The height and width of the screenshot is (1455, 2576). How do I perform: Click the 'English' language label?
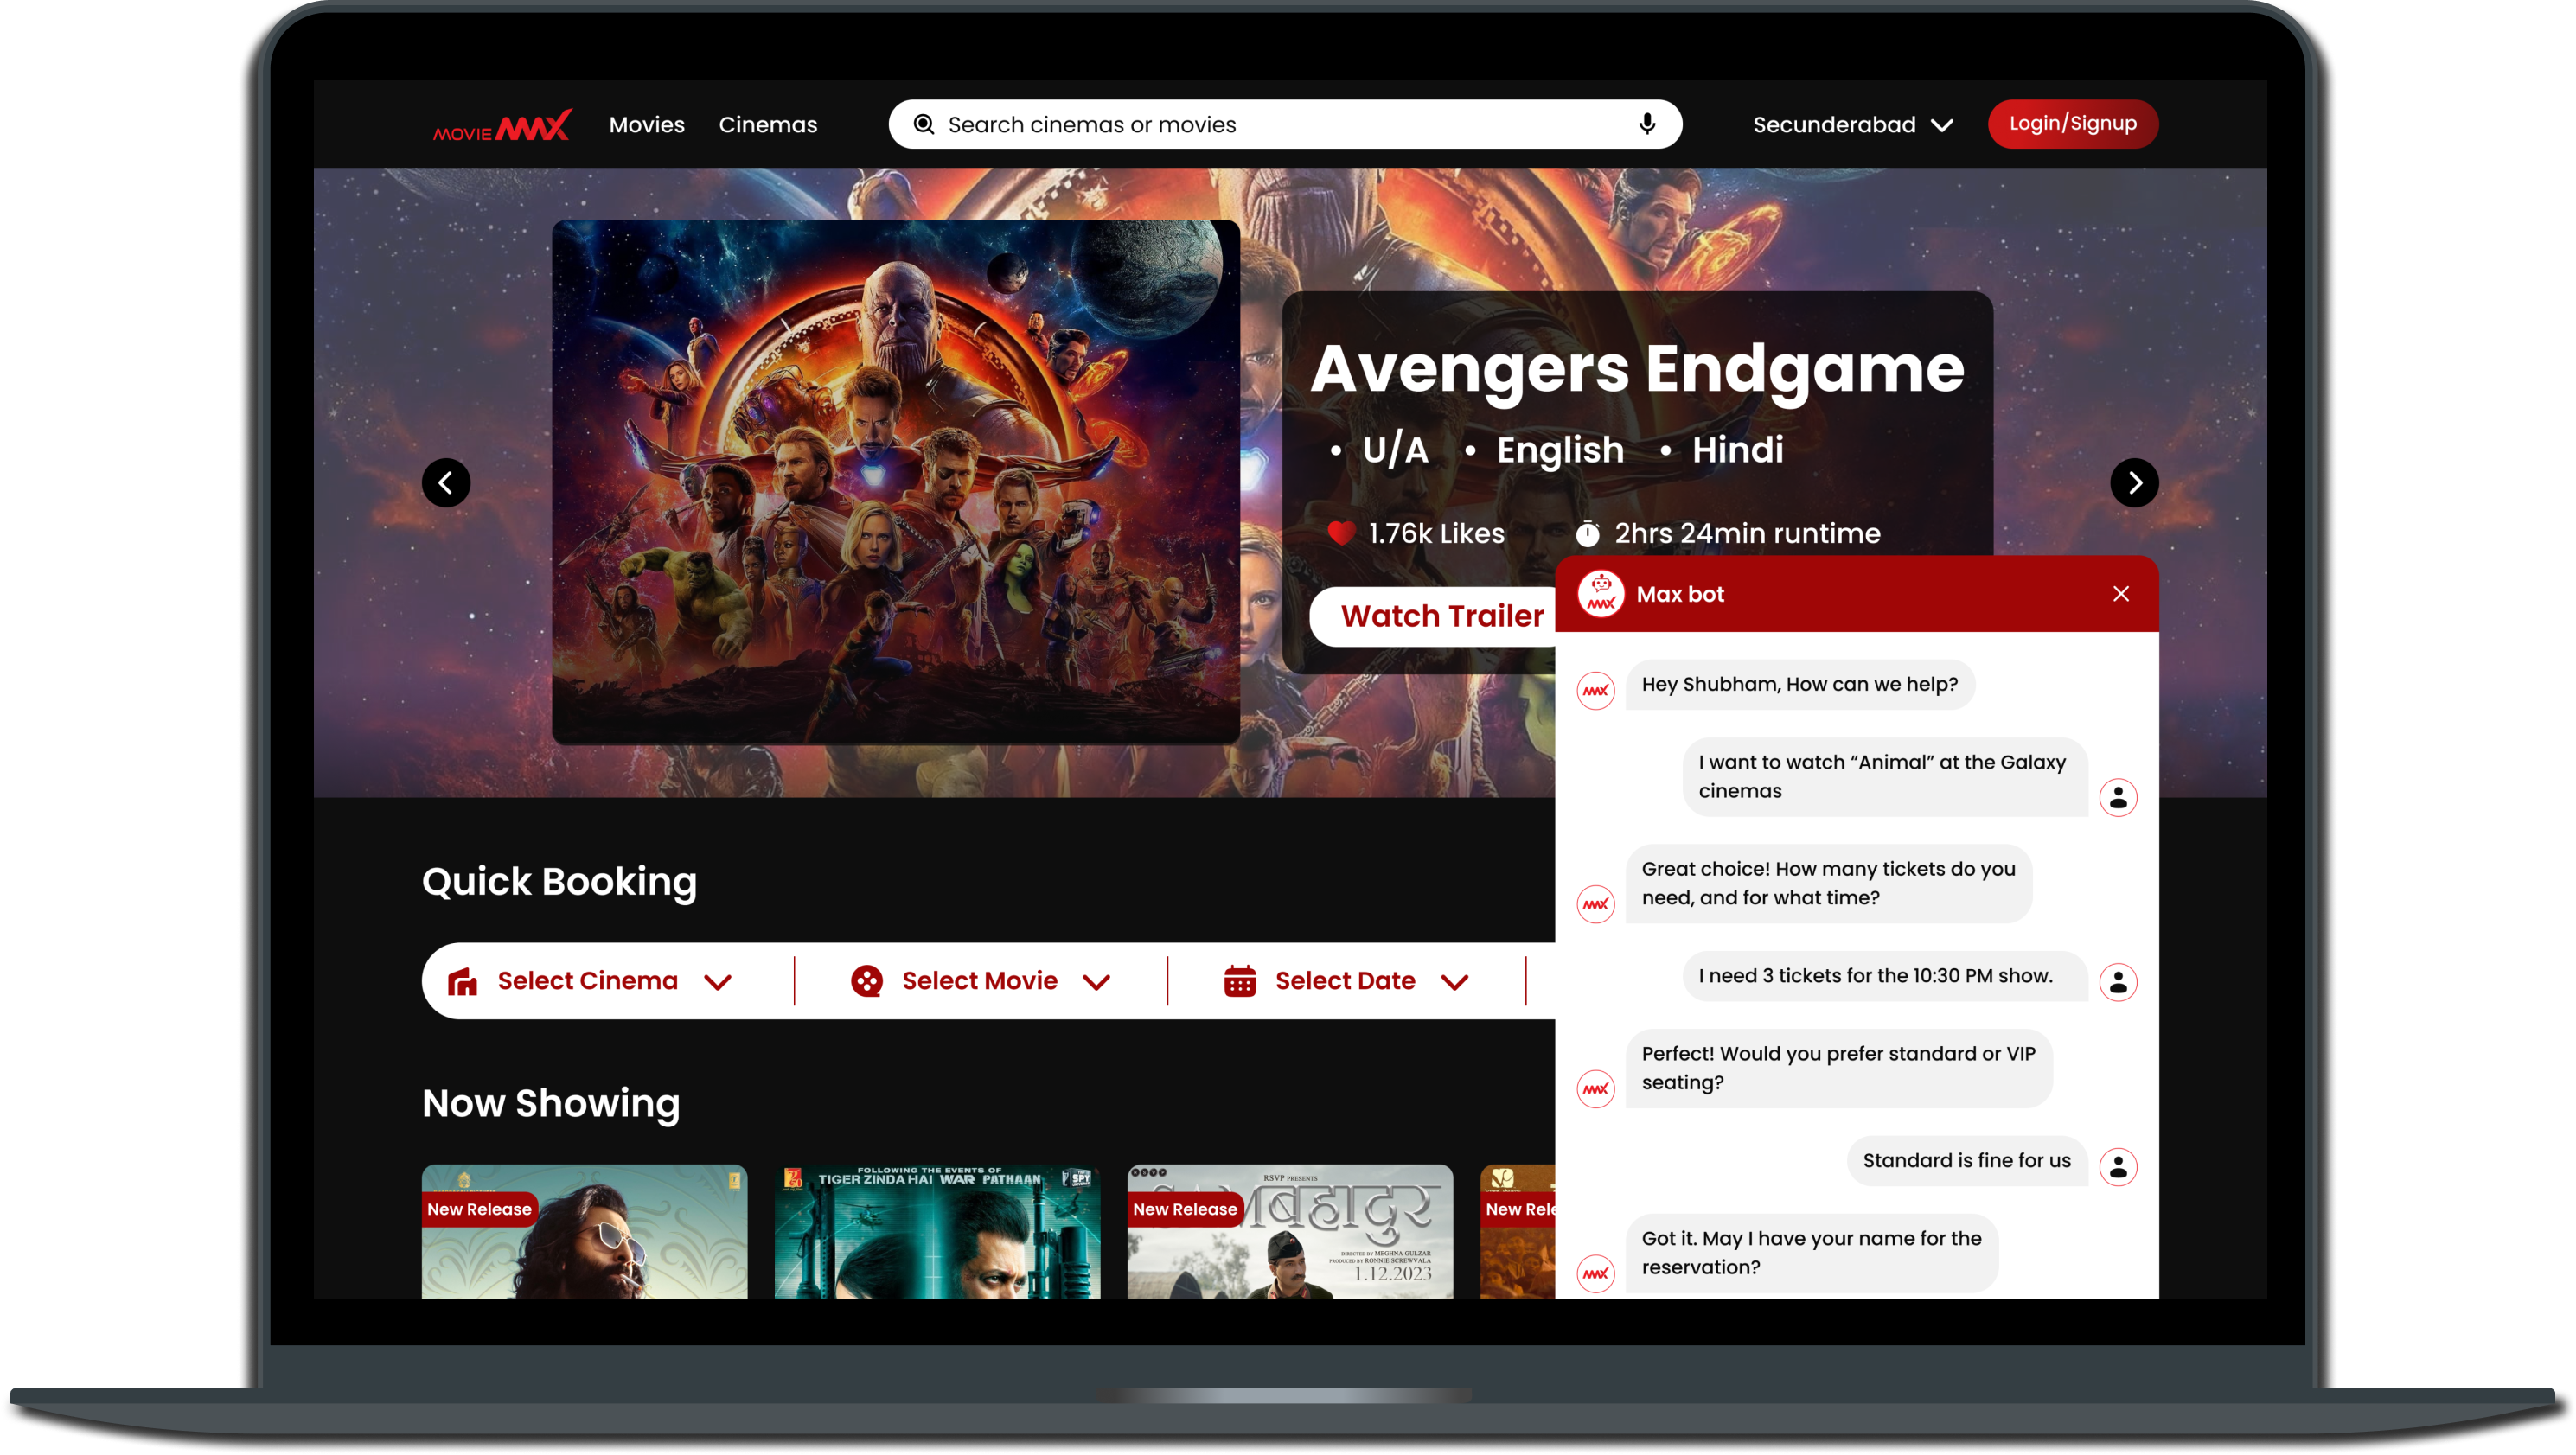click(x=1560, y=450)
